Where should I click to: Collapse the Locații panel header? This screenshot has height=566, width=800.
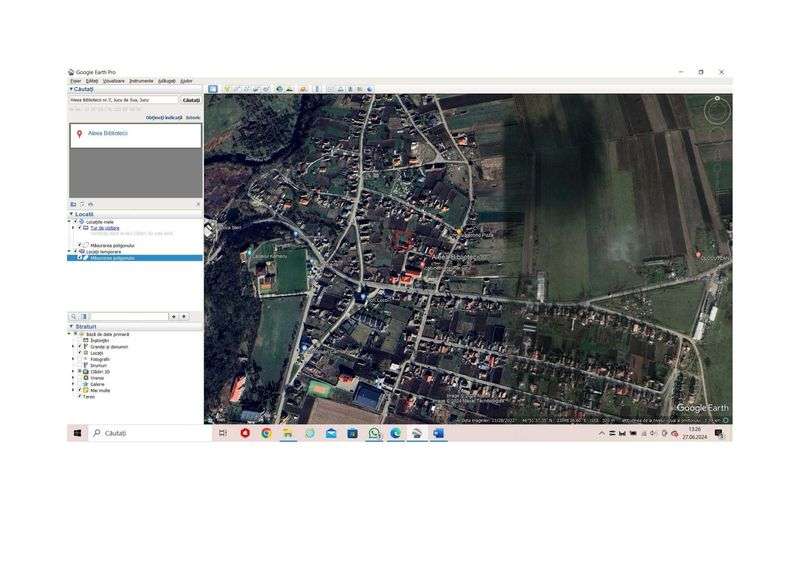71,214
